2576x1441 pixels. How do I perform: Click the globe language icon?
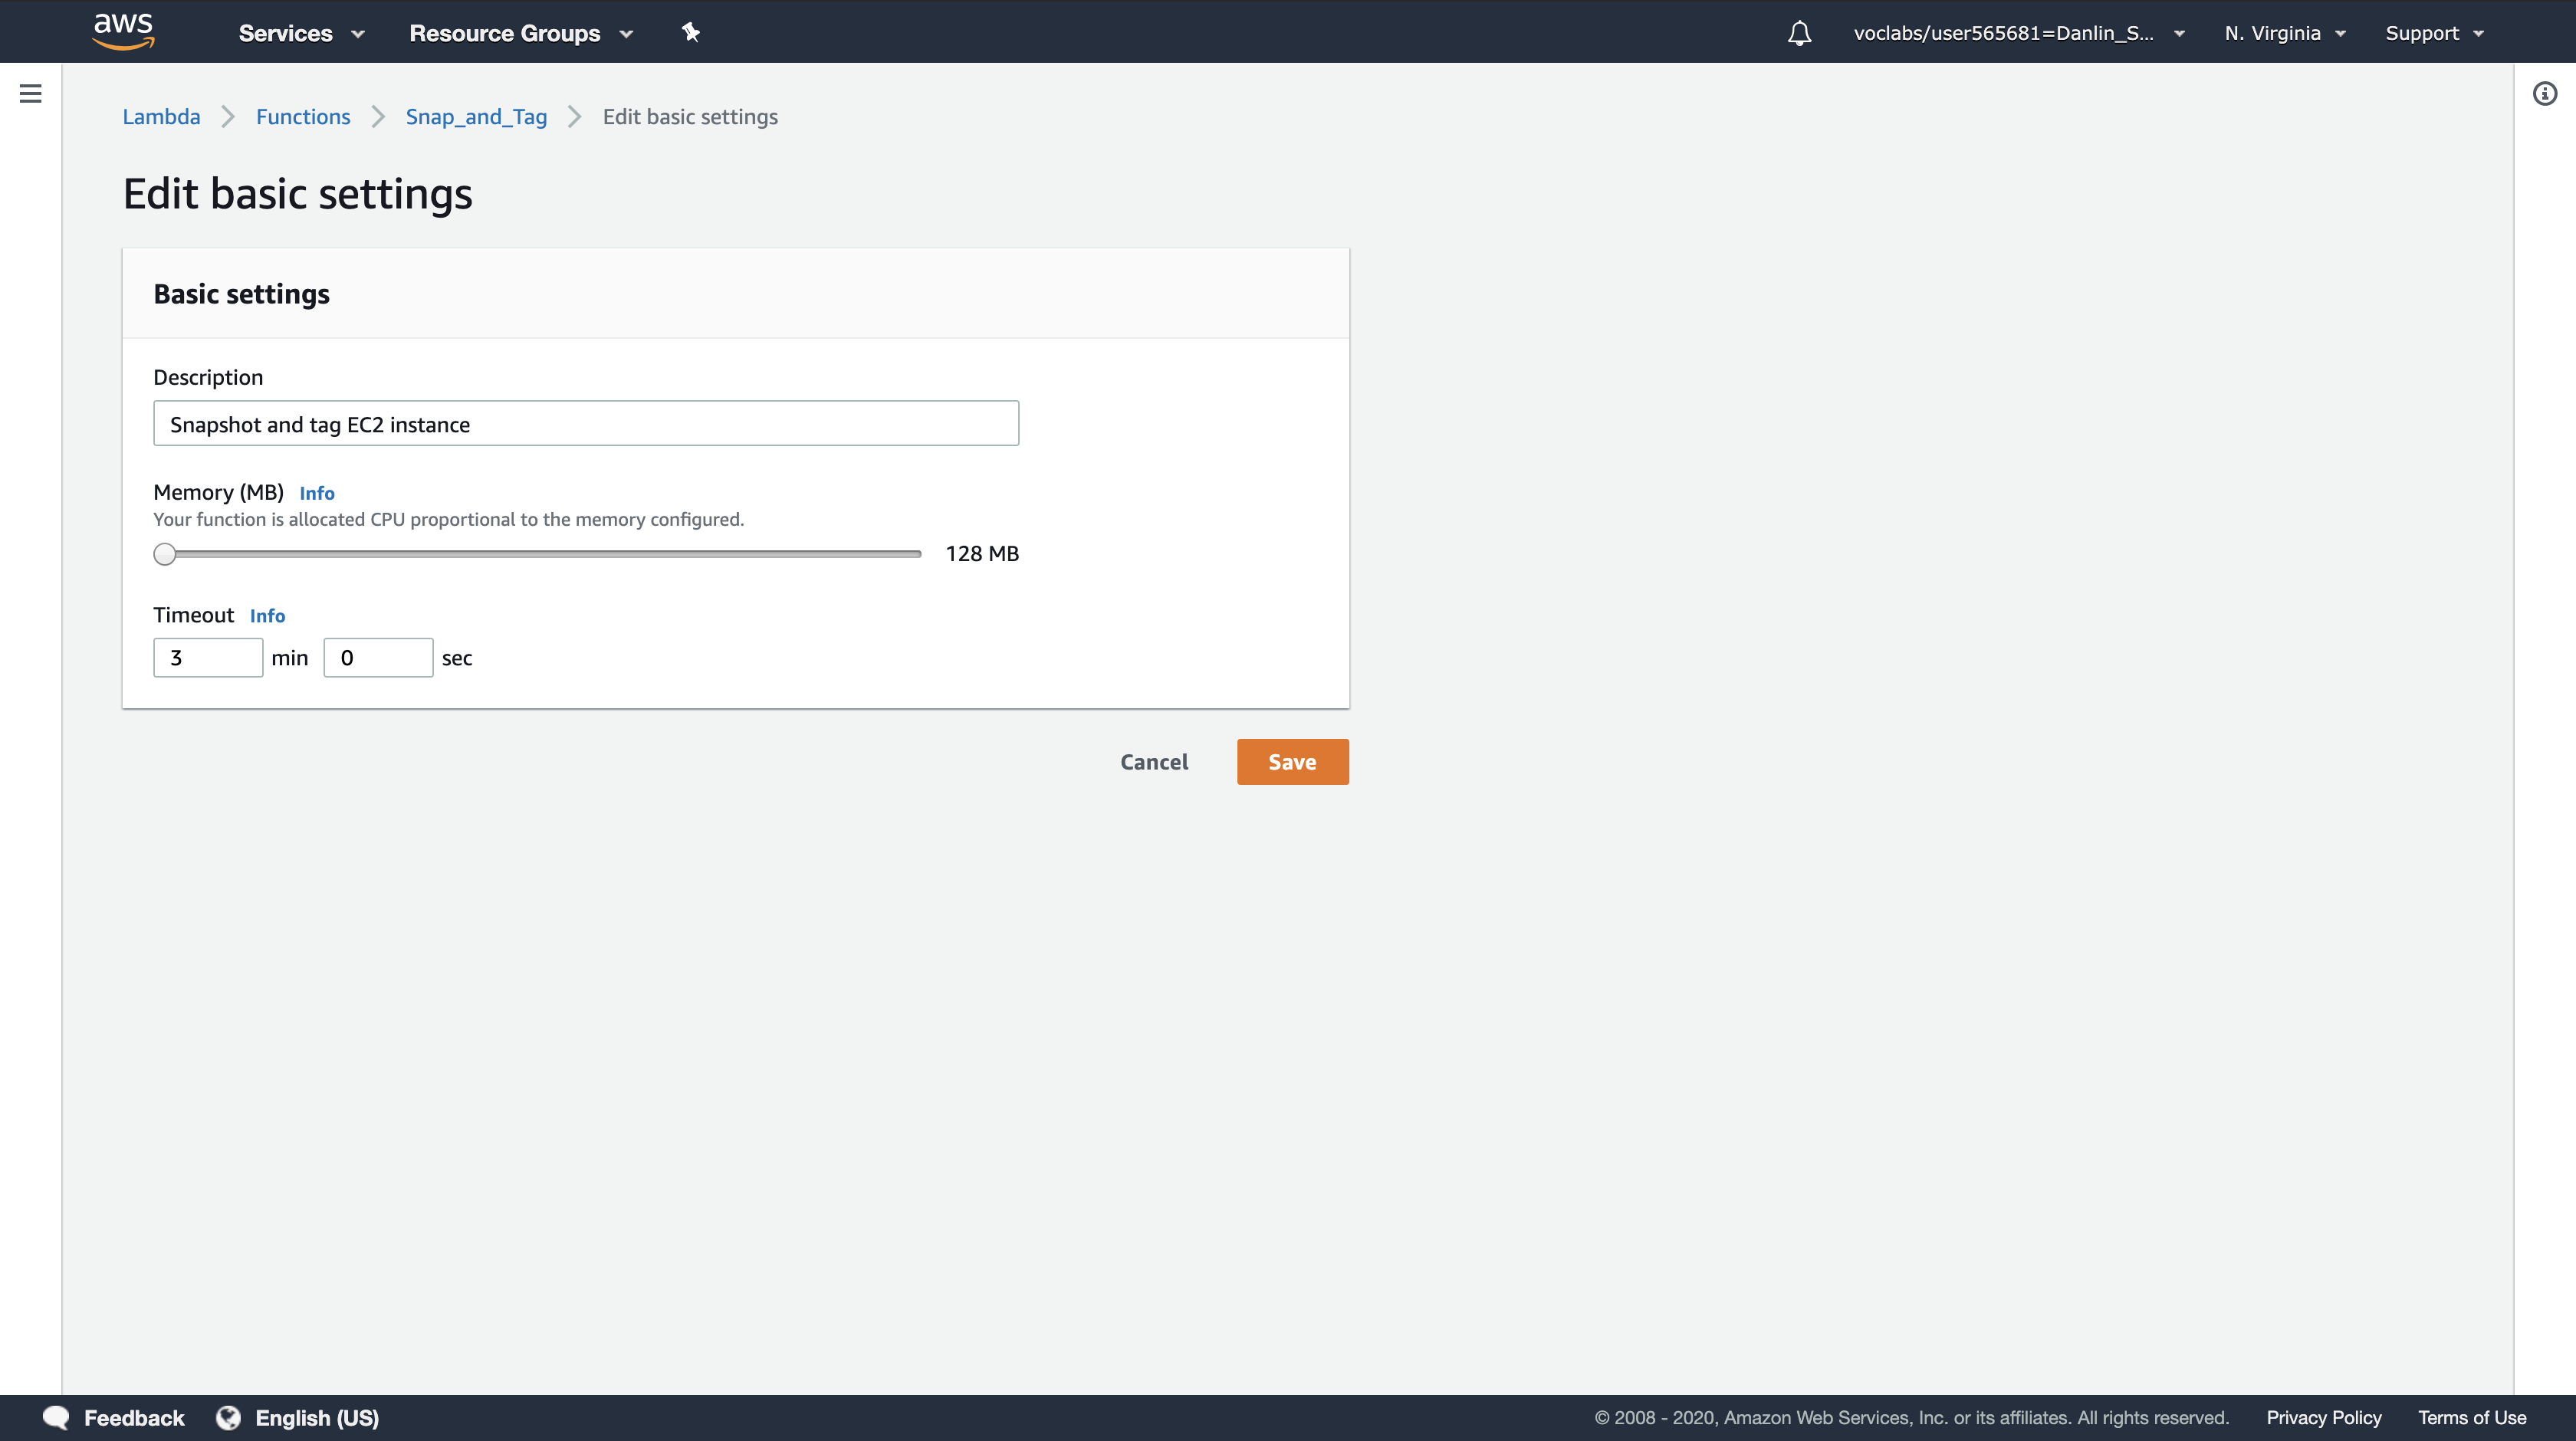click(229, 1417)
